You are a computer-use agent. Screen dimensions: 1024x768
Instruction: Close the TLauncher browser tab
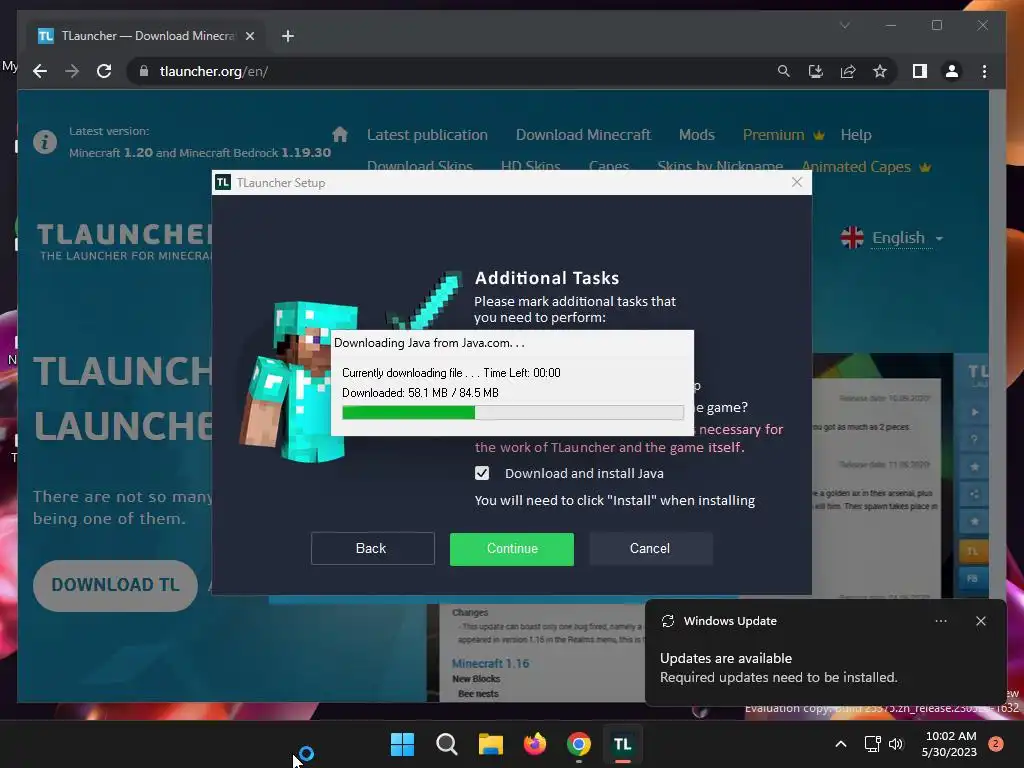(x=249, y=36)
